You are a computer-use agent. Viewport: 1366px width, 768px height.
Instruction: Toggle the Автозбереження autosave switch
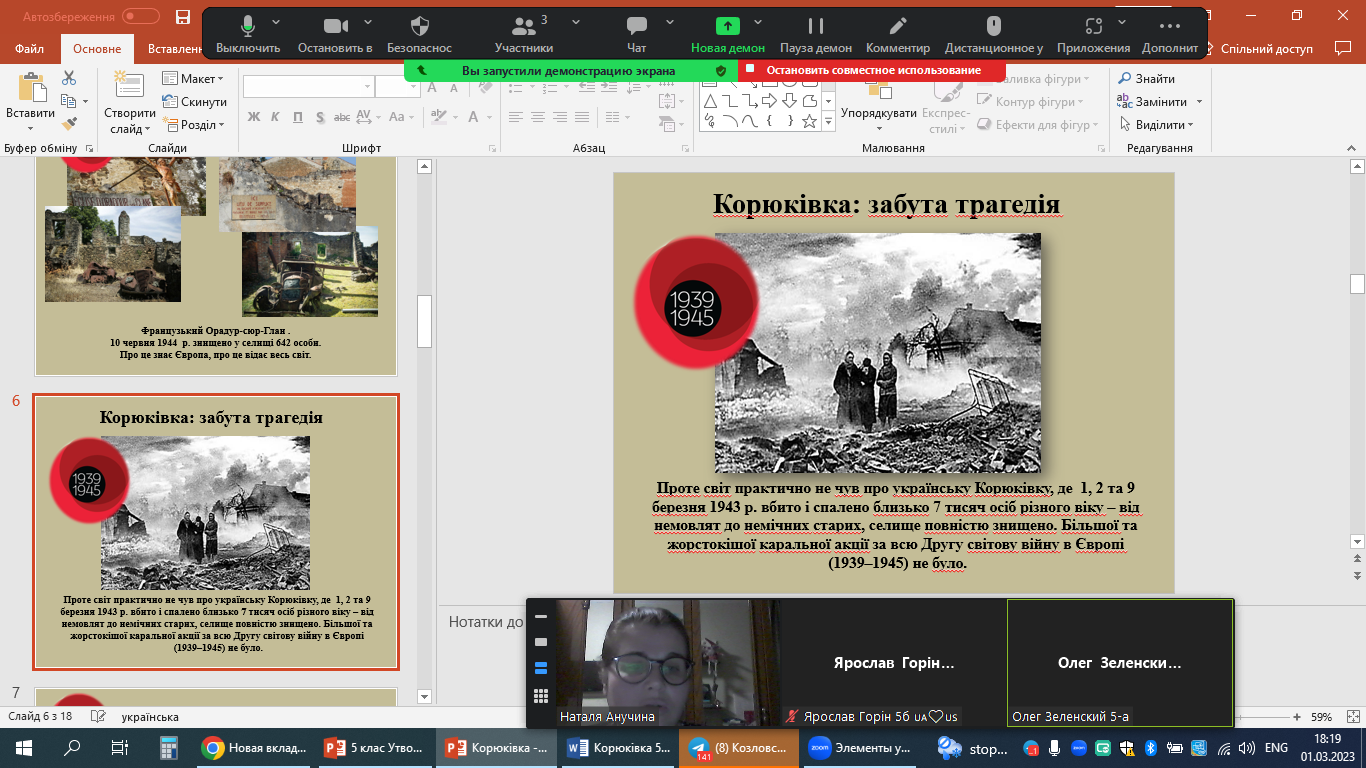[142, 17]
